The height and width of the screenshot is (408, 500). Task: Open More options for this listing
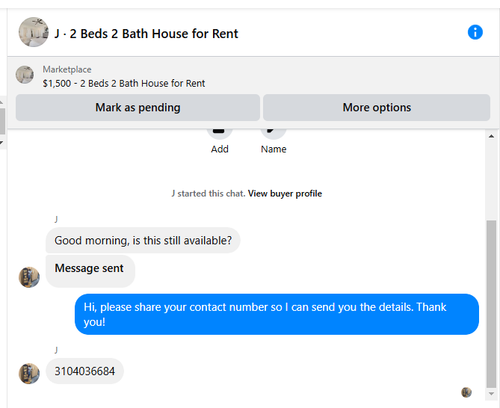coord(377,107)
